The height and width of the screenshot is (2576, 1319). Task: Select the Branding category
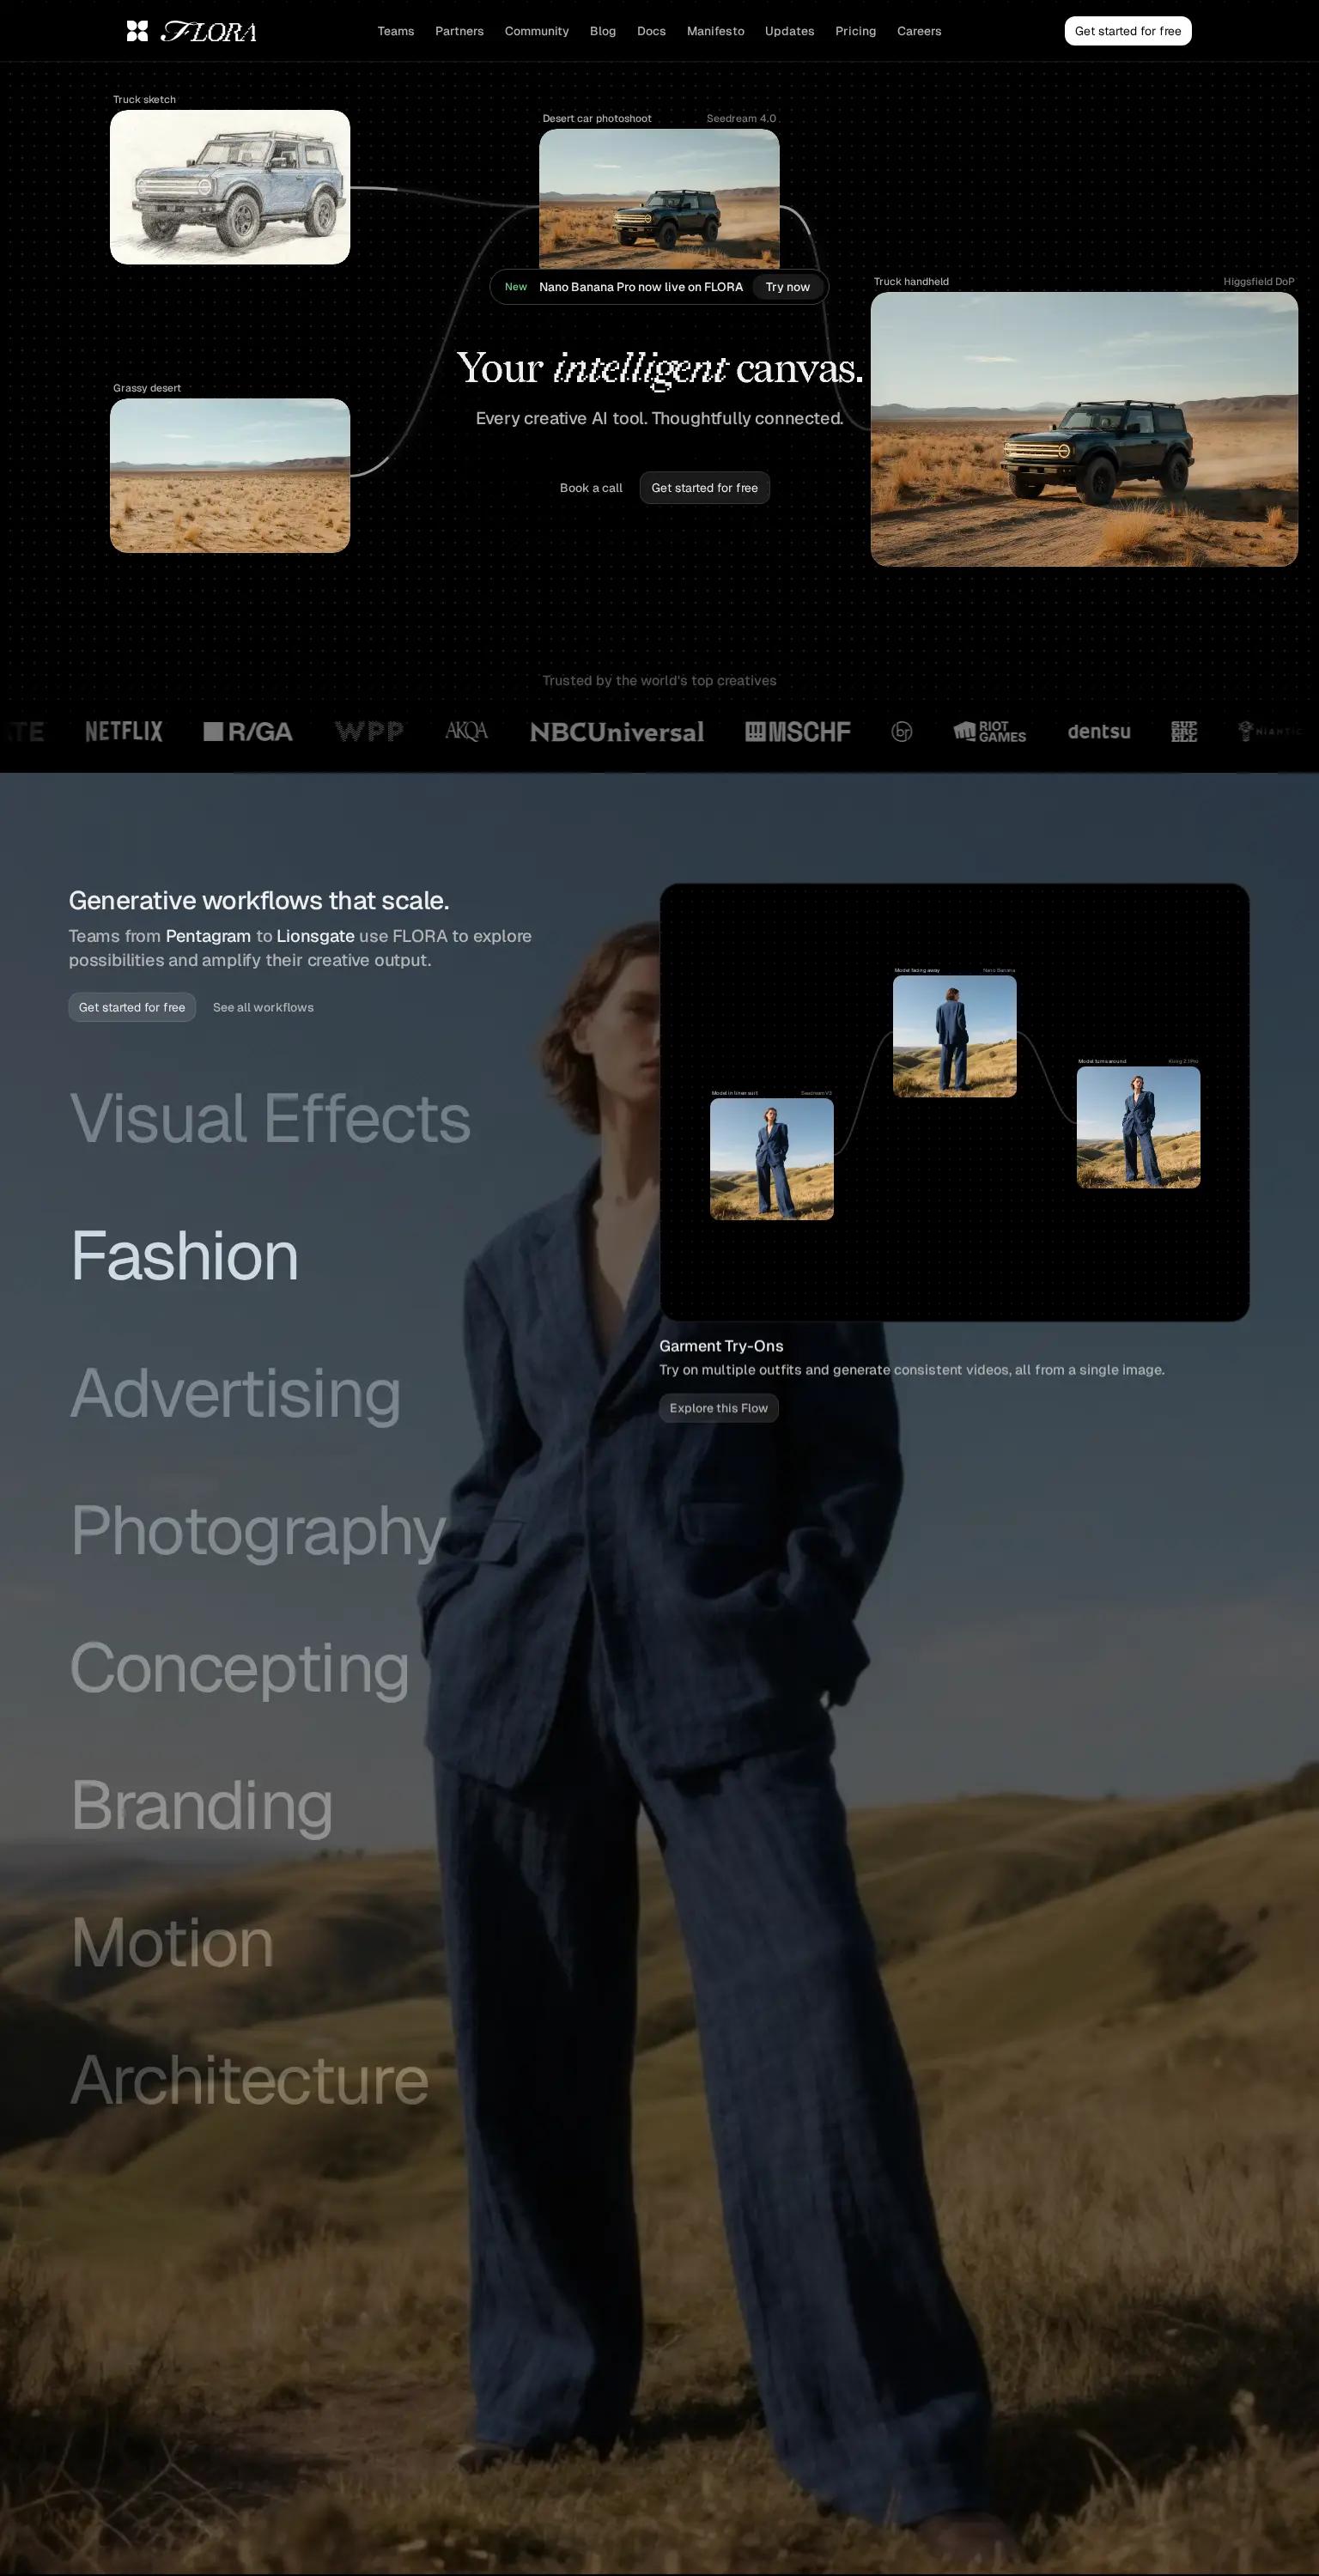(202, 1805)
